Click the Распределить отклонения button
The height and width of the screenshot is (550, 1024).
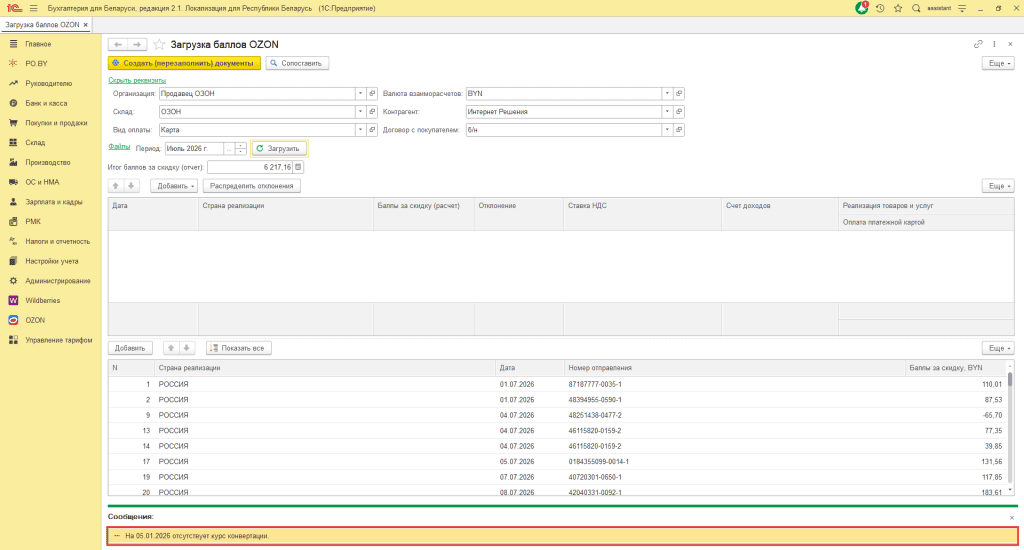pyautogui.click(x=251, y=186)
